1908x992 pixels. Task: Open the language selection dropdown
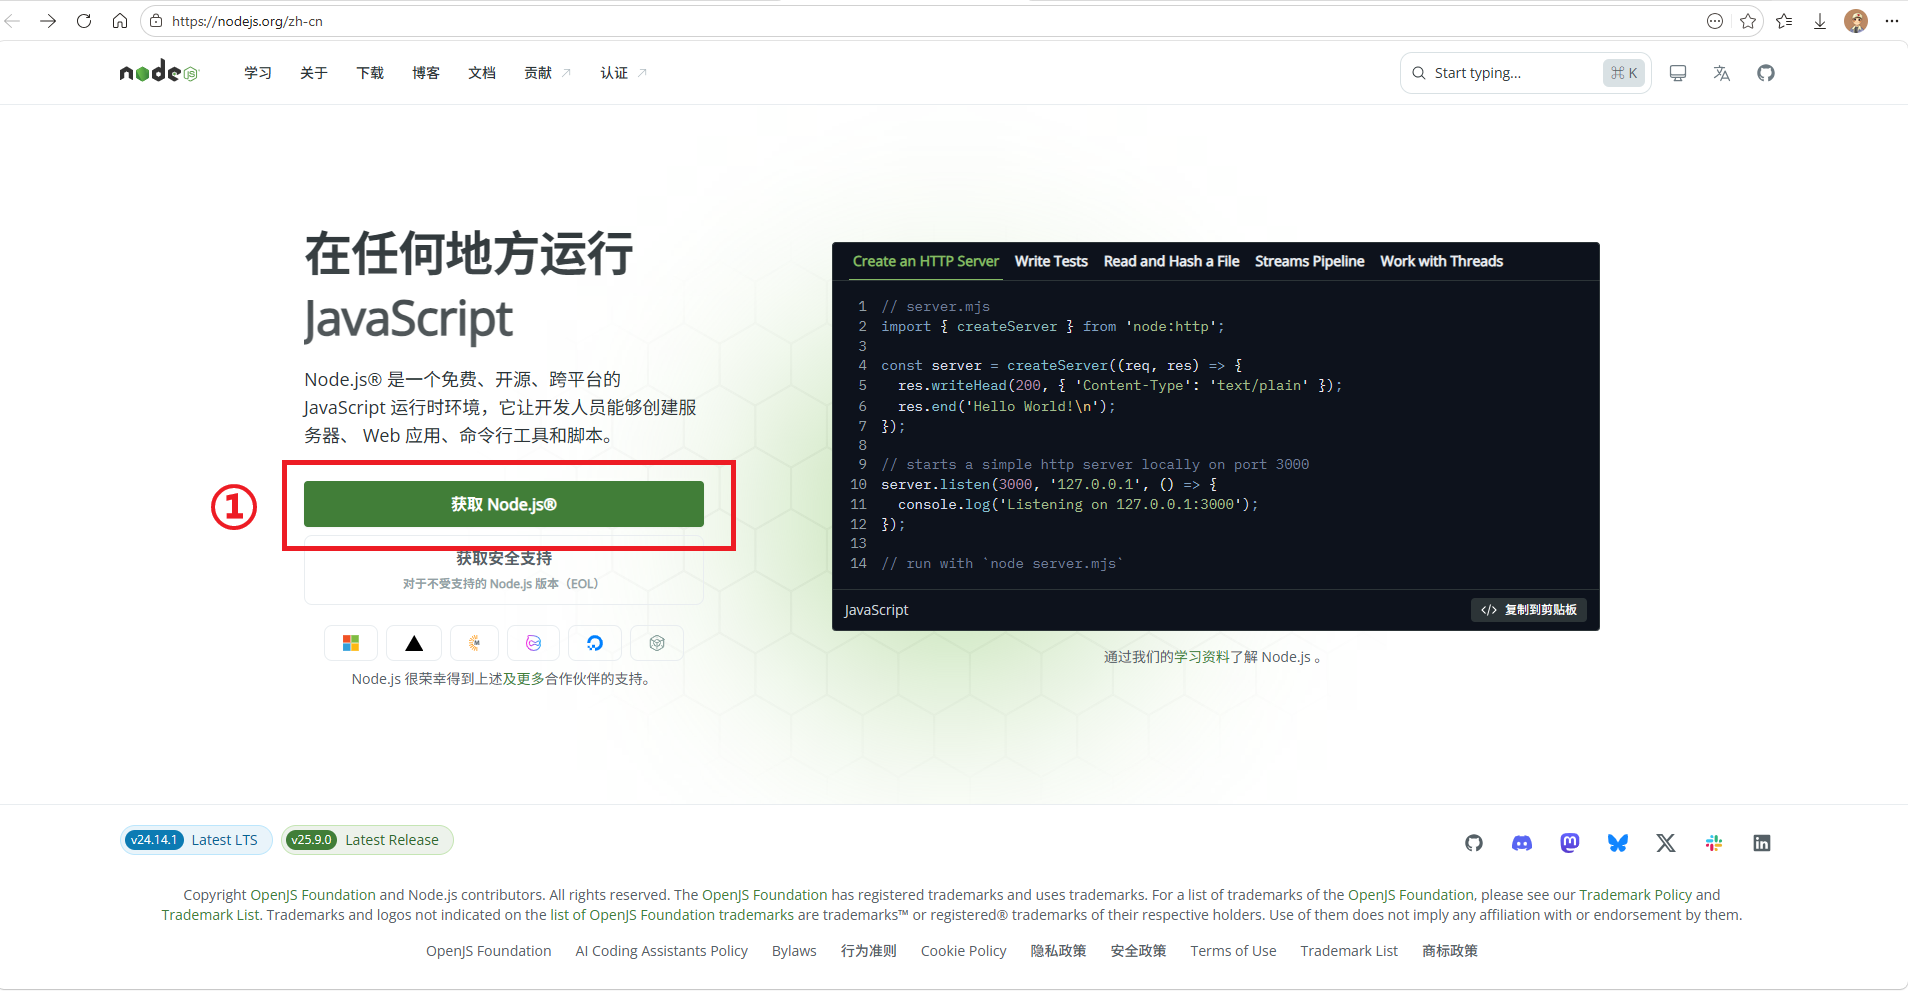pyautogui.click(x=1721, y=72)
